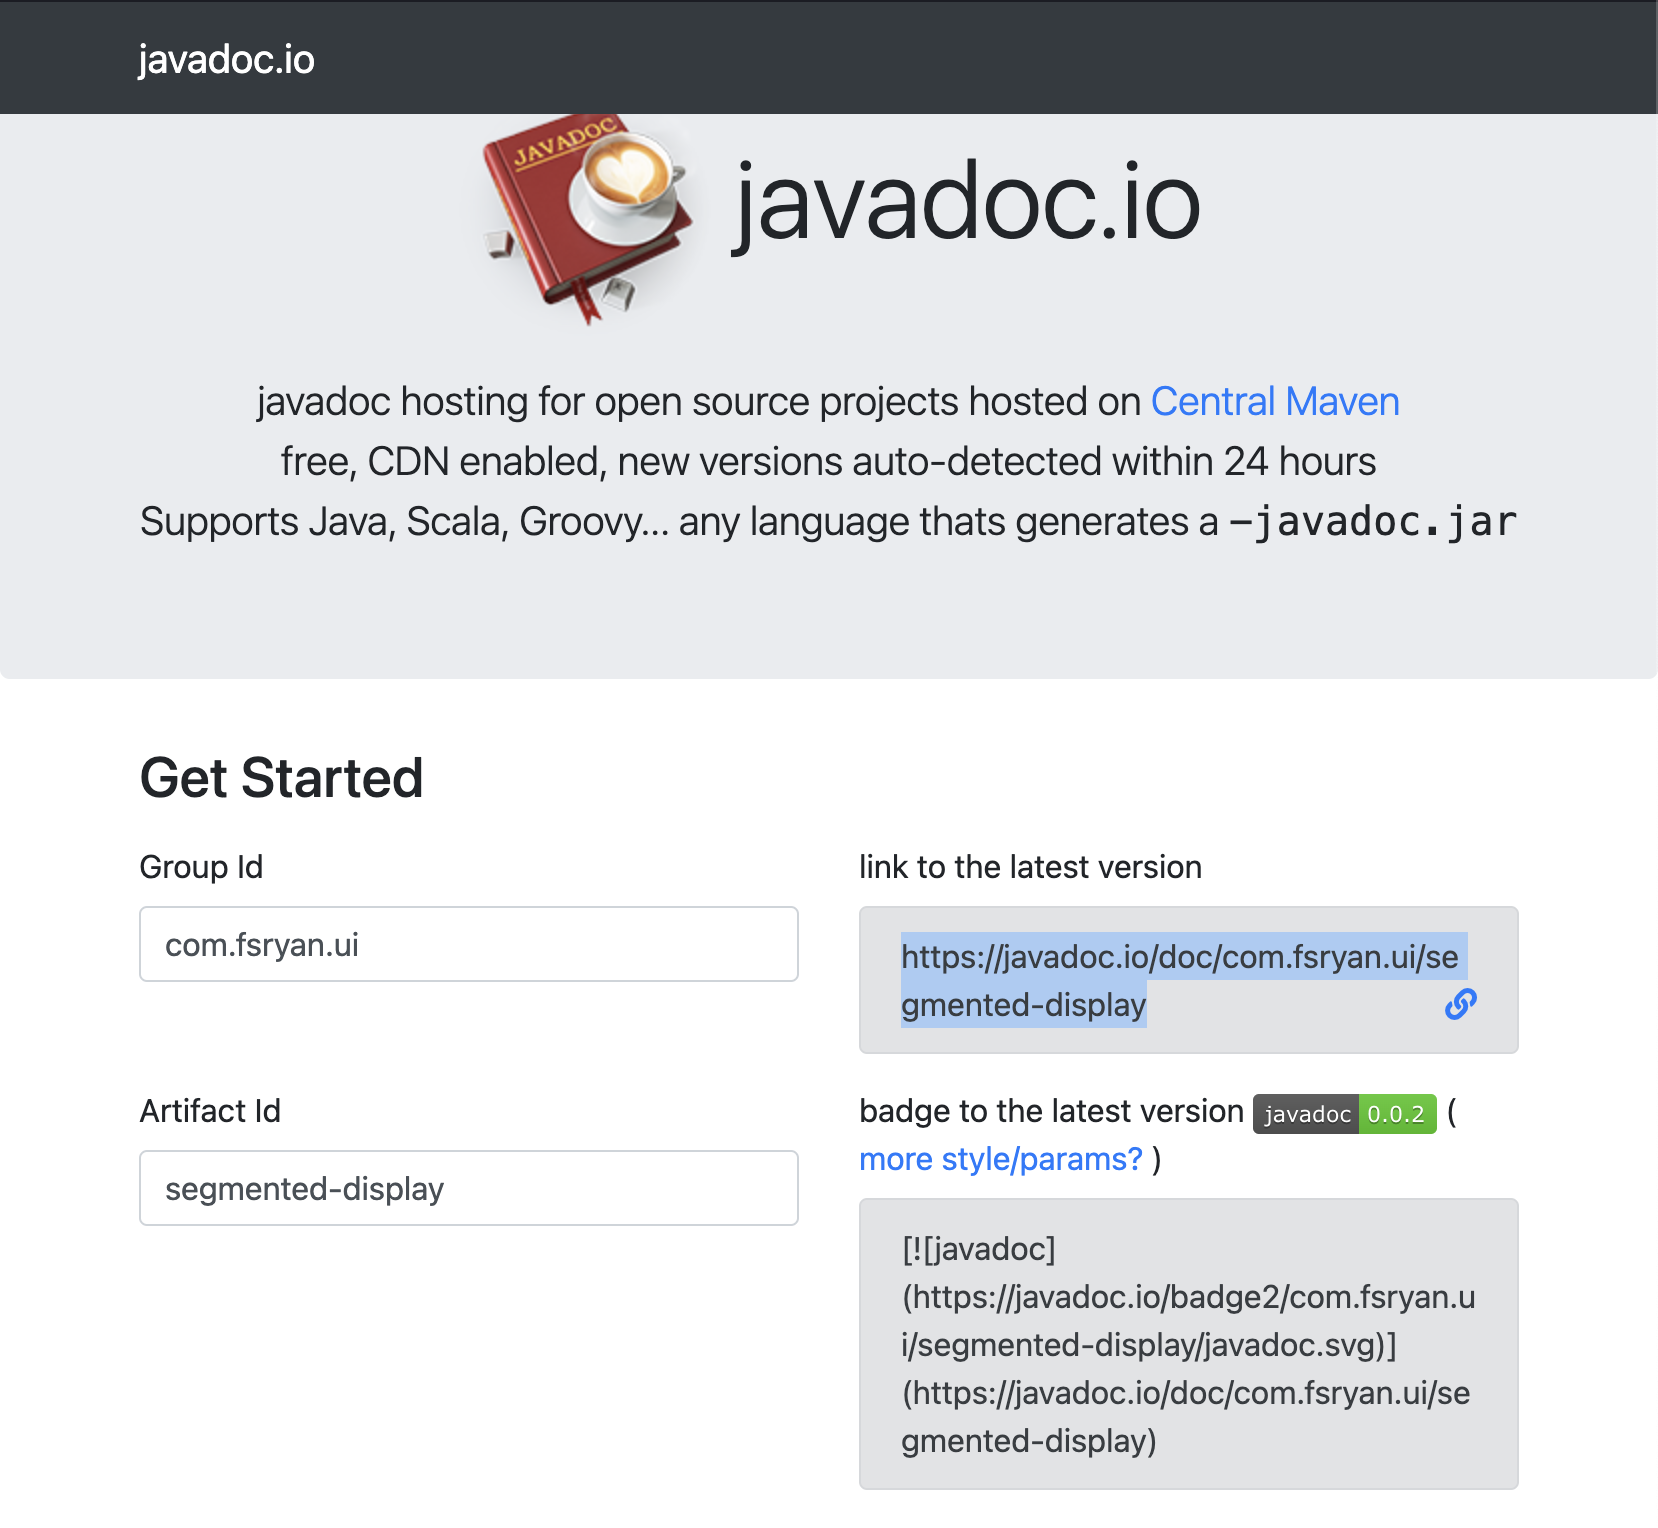Click the -javadoc.jar monospace text
This screenshot has height=1528, width=1658.
(1372, 522)
